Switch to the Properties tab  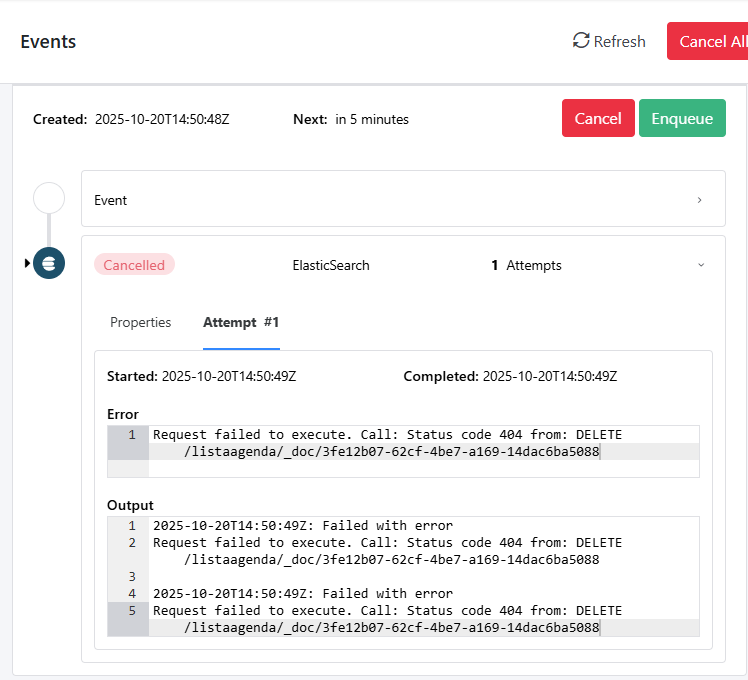[140, 322]
